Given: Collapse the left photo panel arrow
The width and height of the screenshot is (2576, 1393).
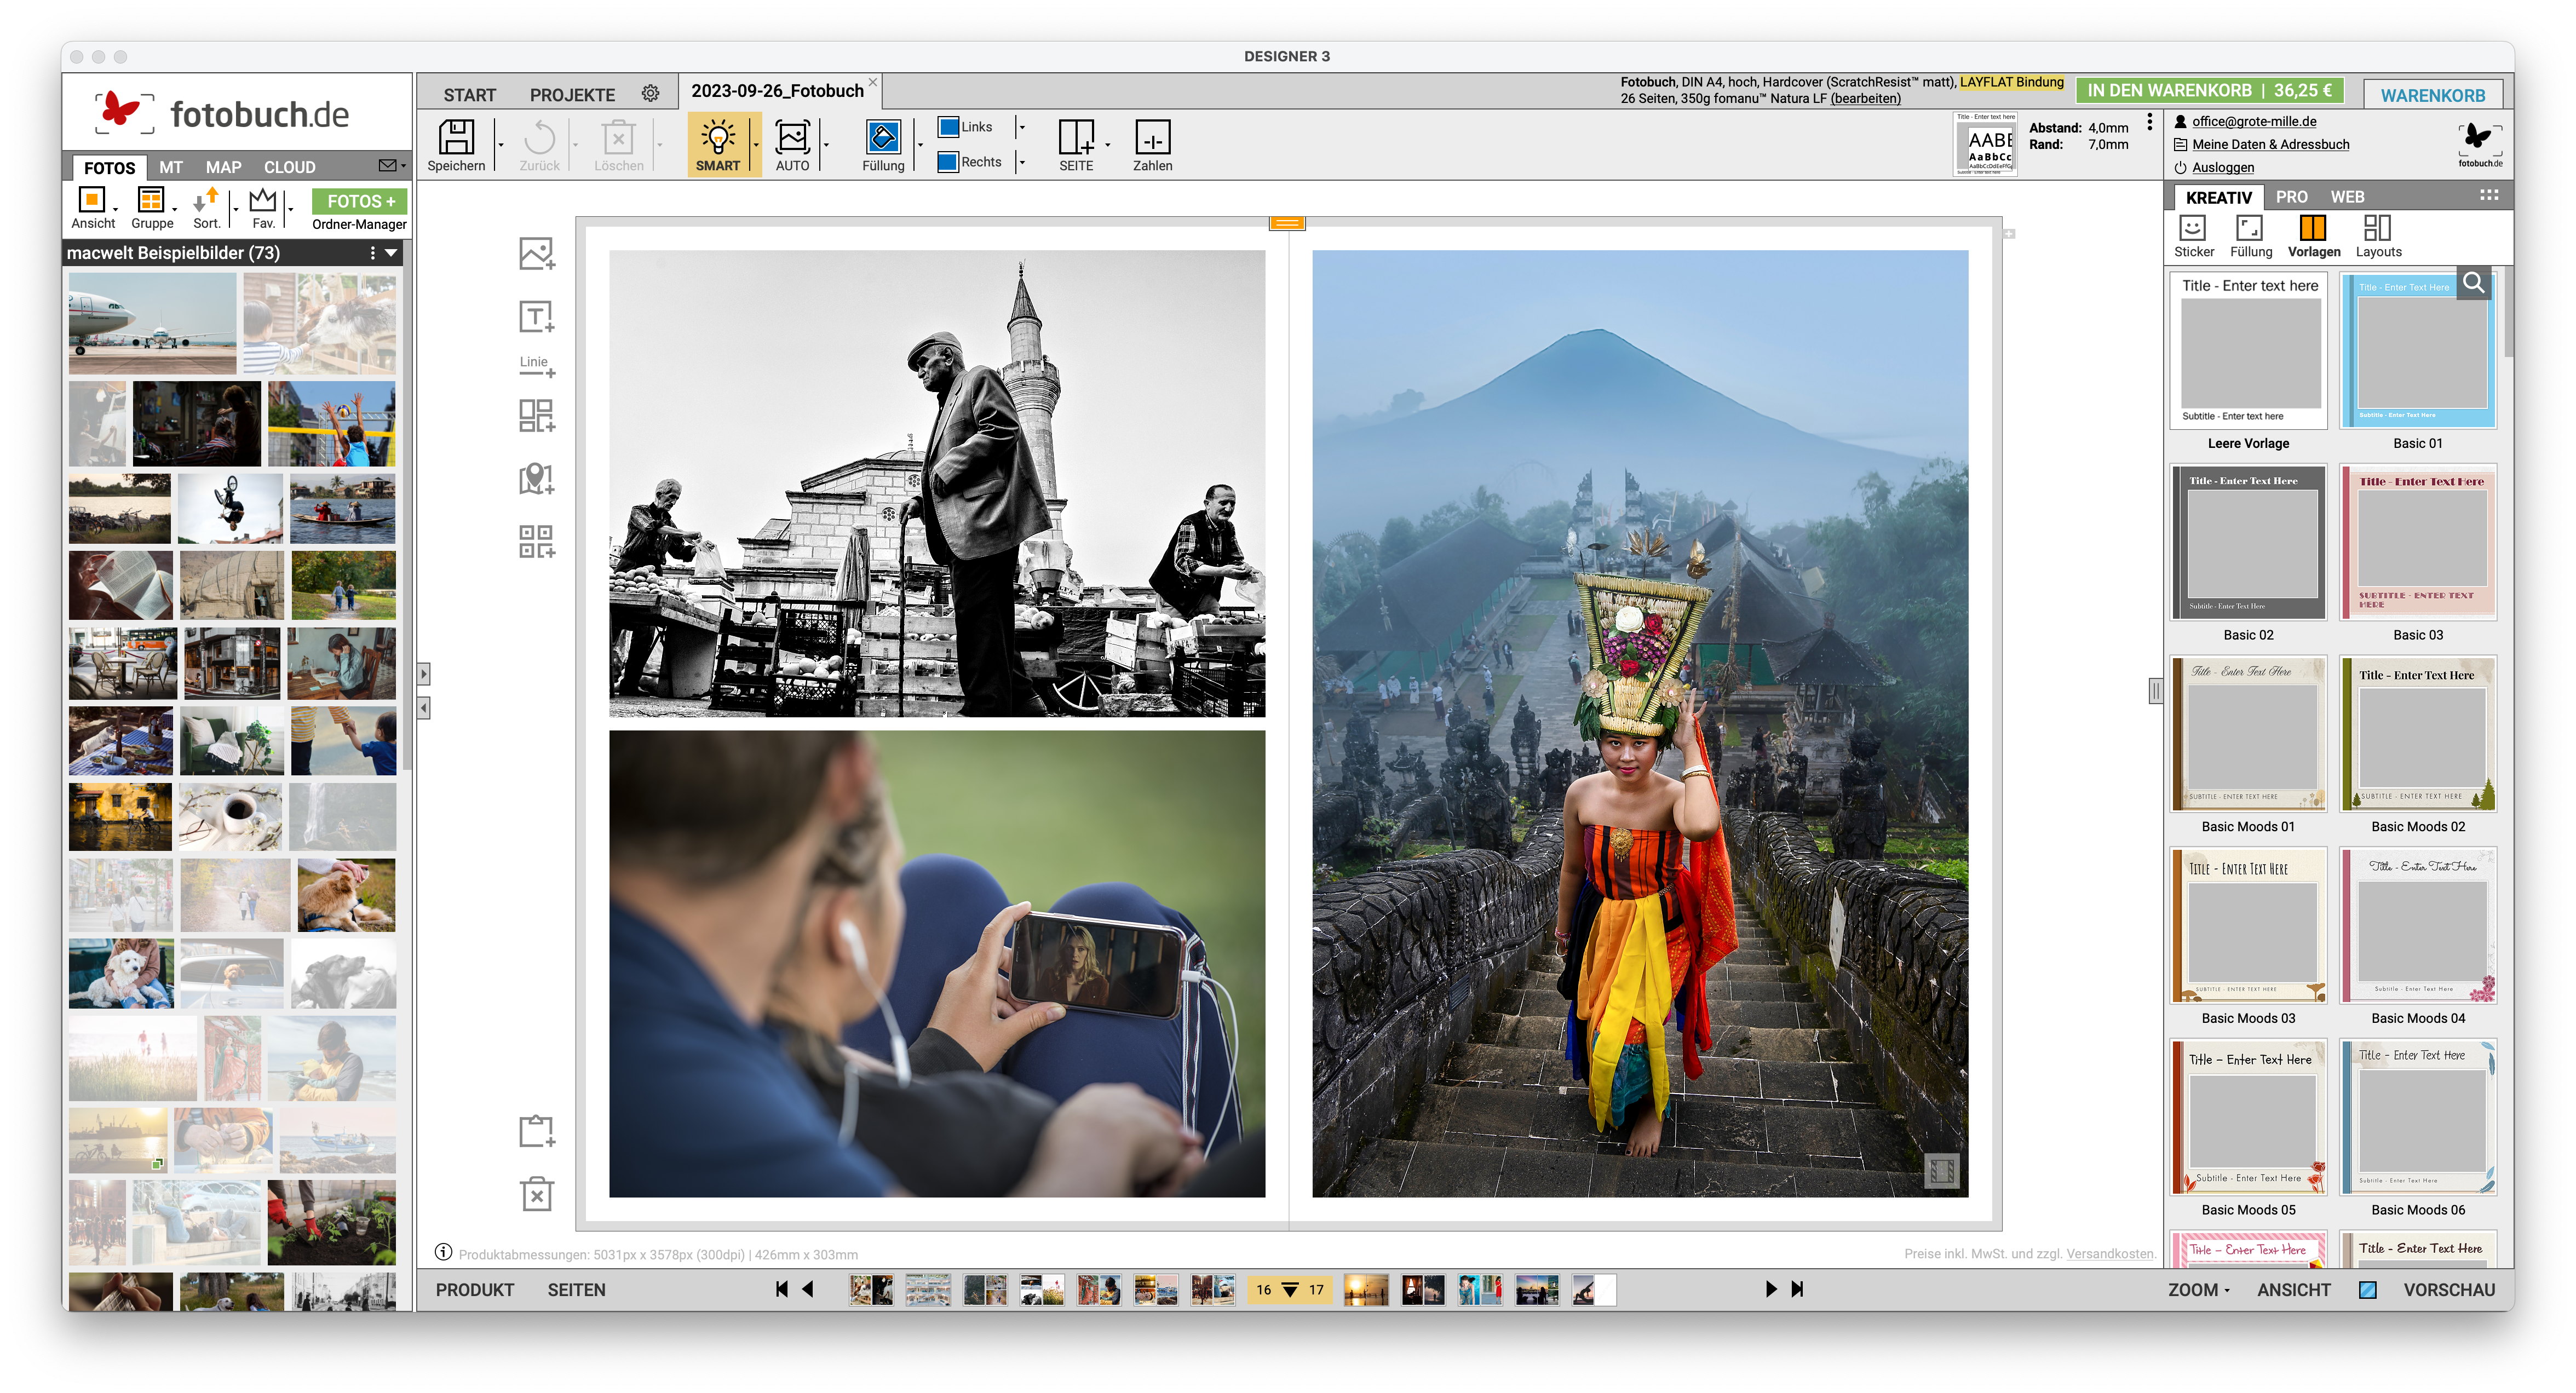Looking at the screenshot, I should click(x=424, y=708).
